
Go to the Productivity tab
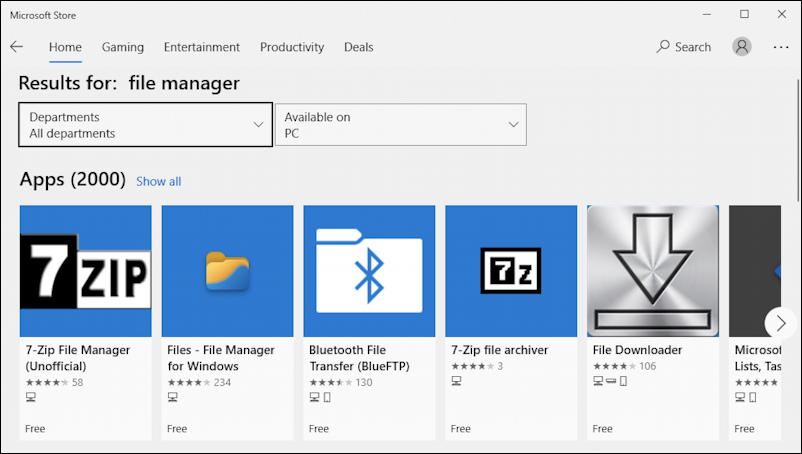[x=292, y=47]
